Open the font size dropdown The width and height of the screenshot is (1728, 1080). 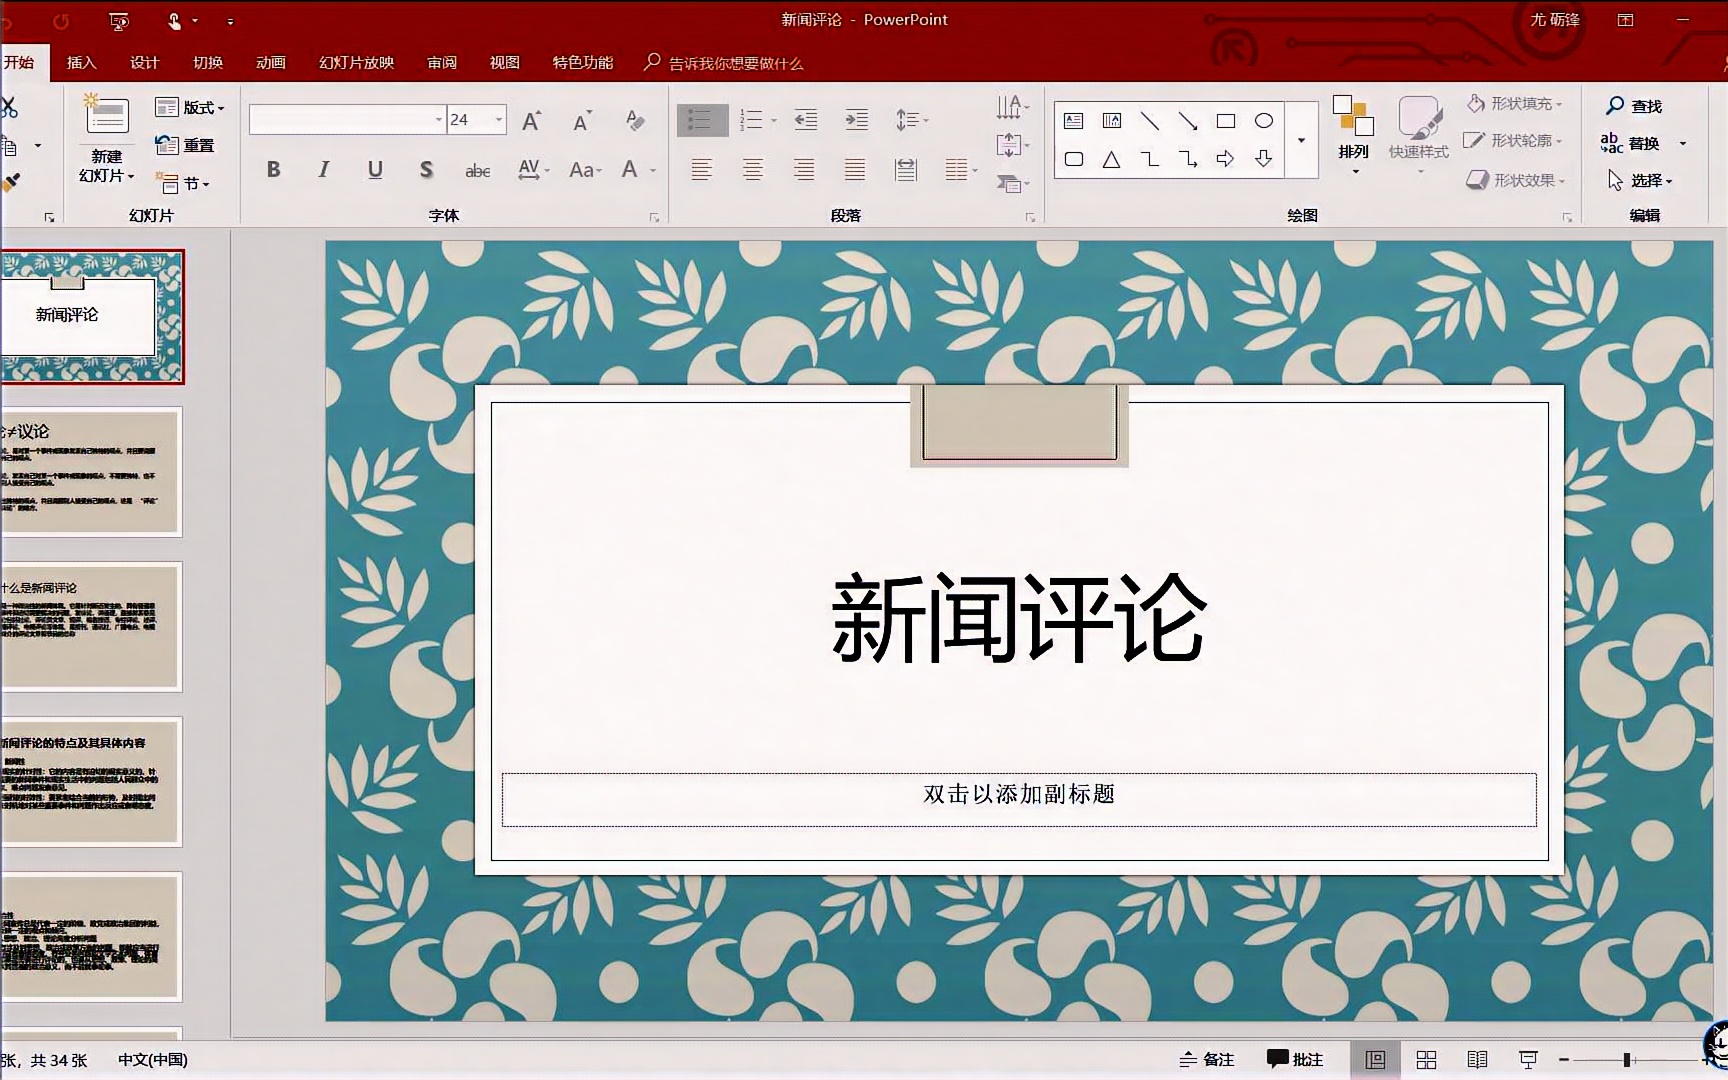click(499, 120)
